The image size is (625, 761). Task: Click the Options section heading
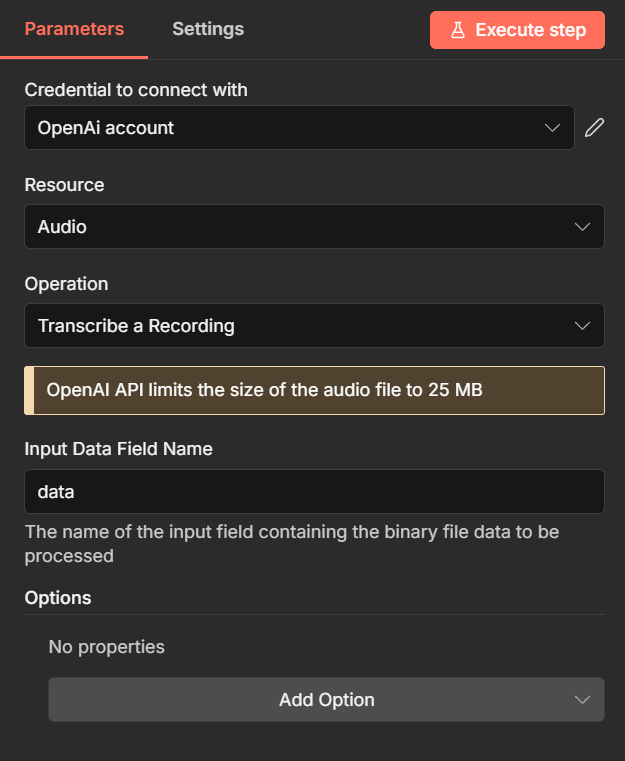coord(58,598)
